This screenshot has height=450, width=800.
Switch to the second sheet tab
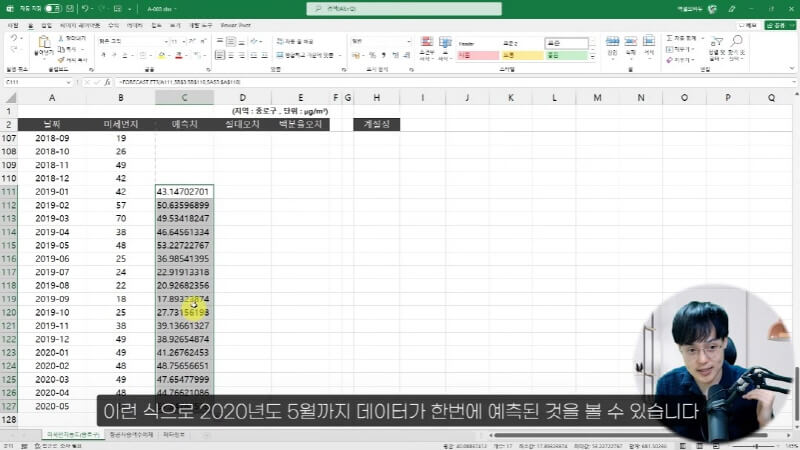pos(131,435)
